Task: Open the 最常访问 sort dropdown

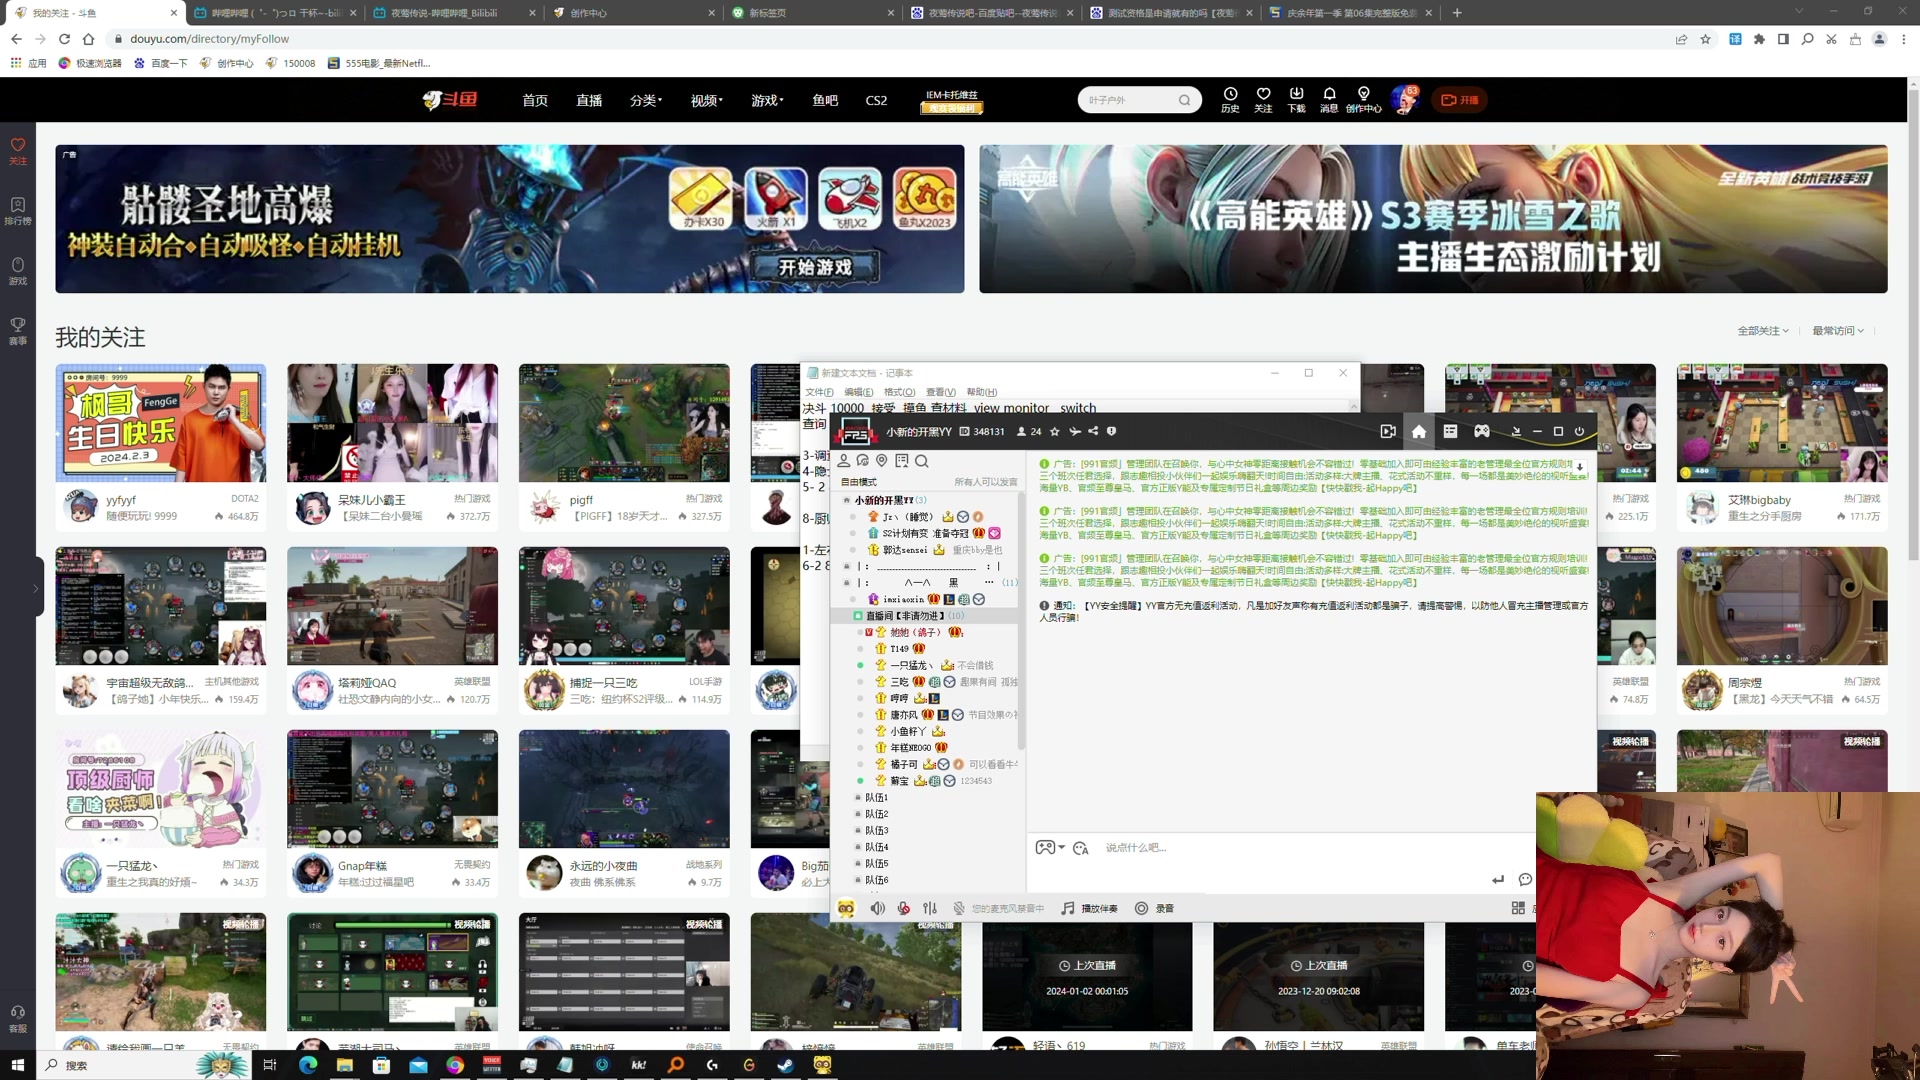Action: 1837,331
